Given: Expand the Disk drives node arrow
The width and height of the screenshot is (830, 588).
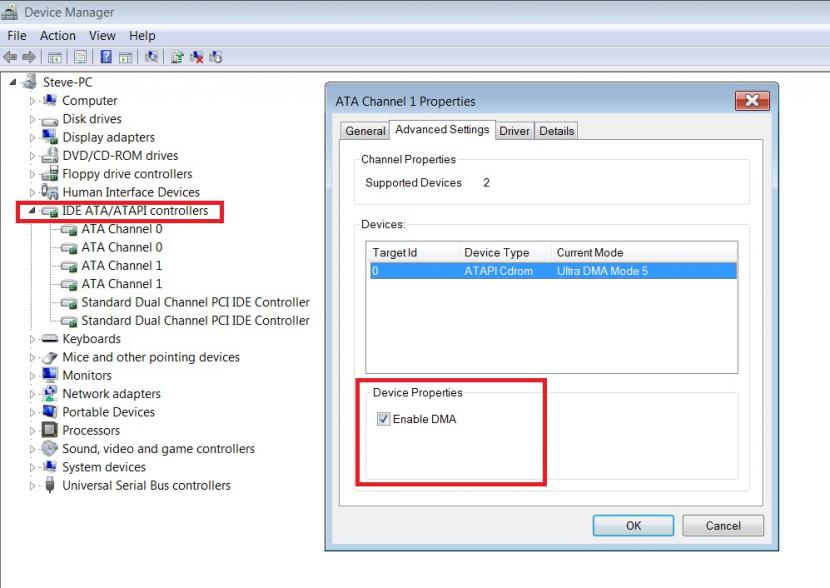Looking at the screenshot, I should pos(32,119).
